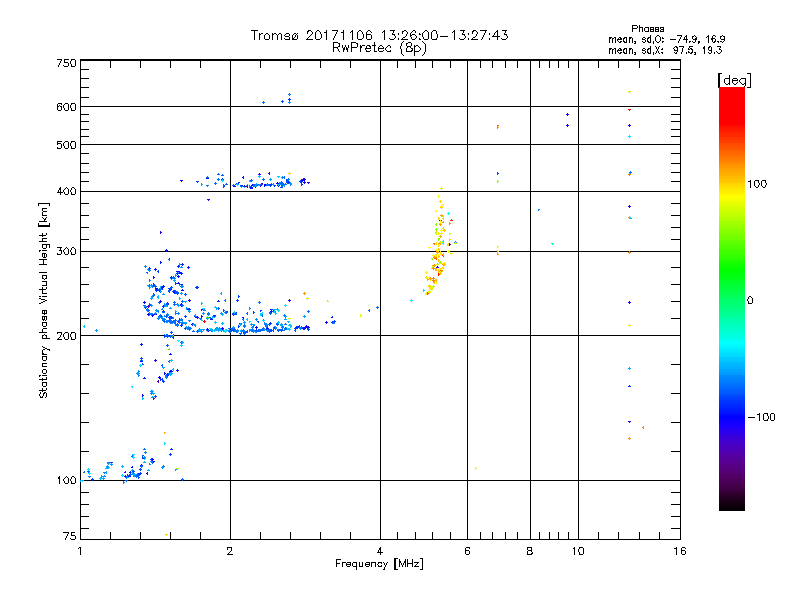
Task: Click the height axis label "500"
Action: pos(66,145)
